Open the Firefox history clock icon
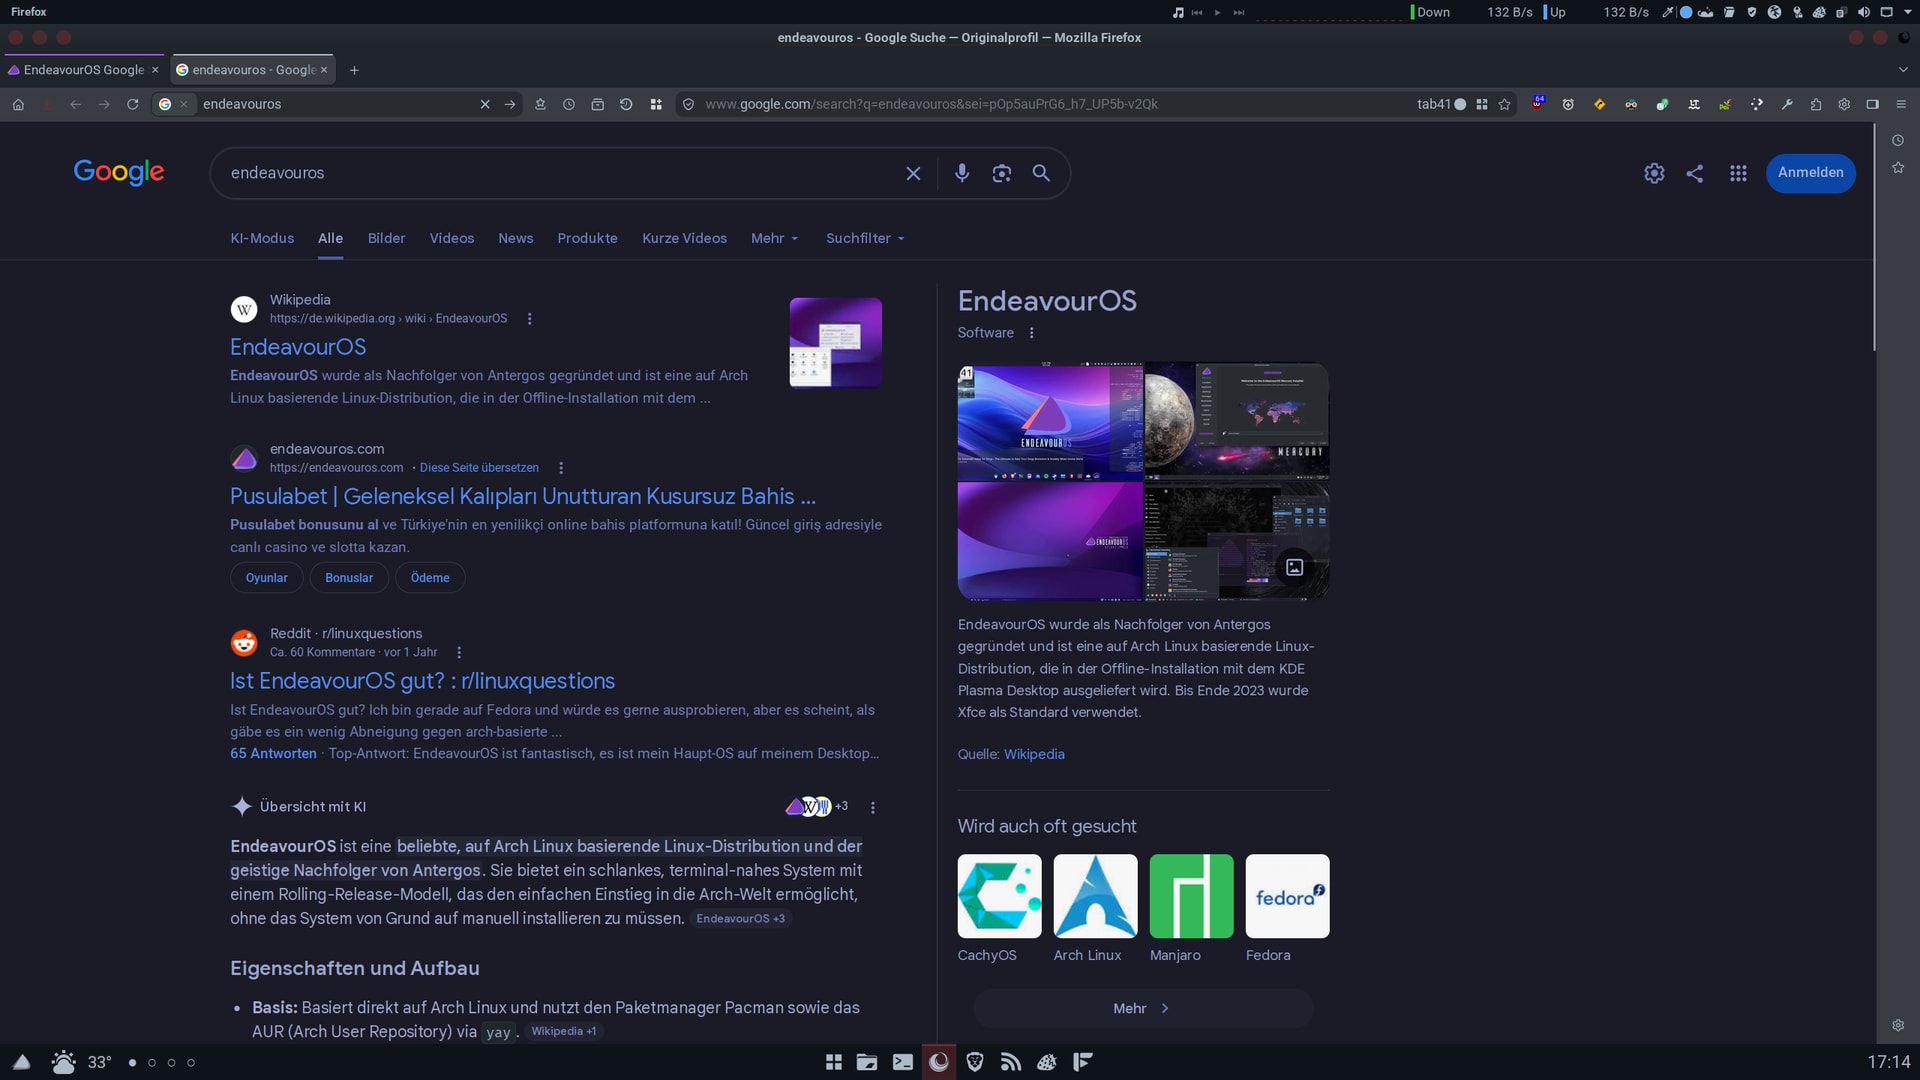This screenshot has height=1080, width=1920. tap(568, 104)
